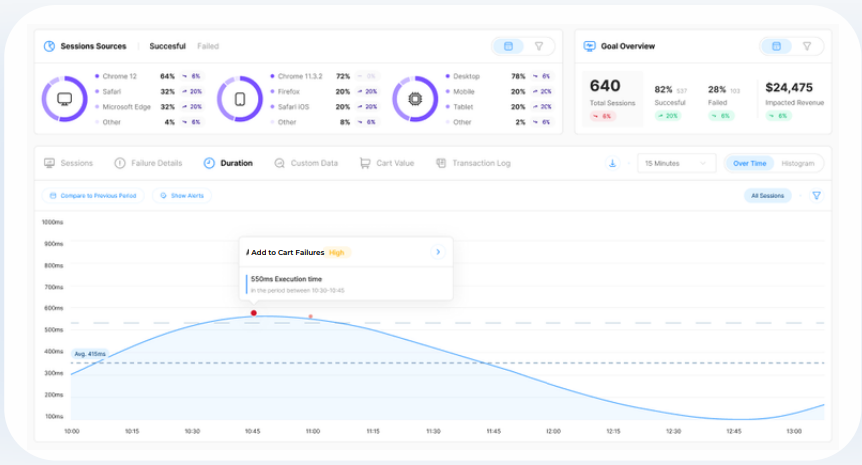Open the Failure Details tab

pyautogui.click(x=148, y=163)
